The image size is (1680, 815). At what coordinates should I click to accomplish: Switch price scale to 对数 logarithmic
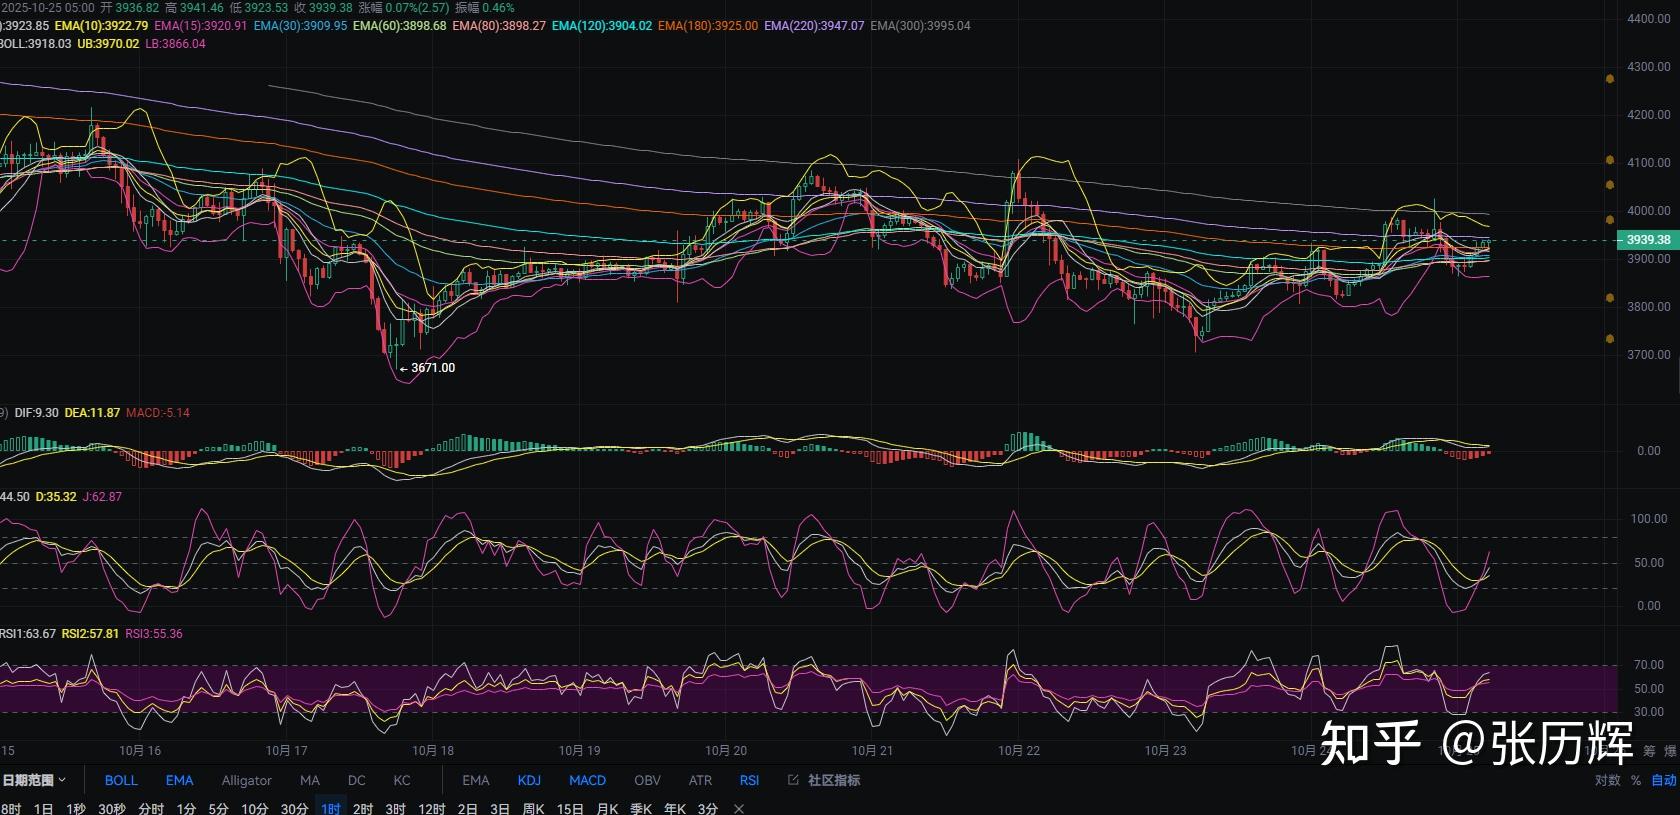click(1607, 780)
